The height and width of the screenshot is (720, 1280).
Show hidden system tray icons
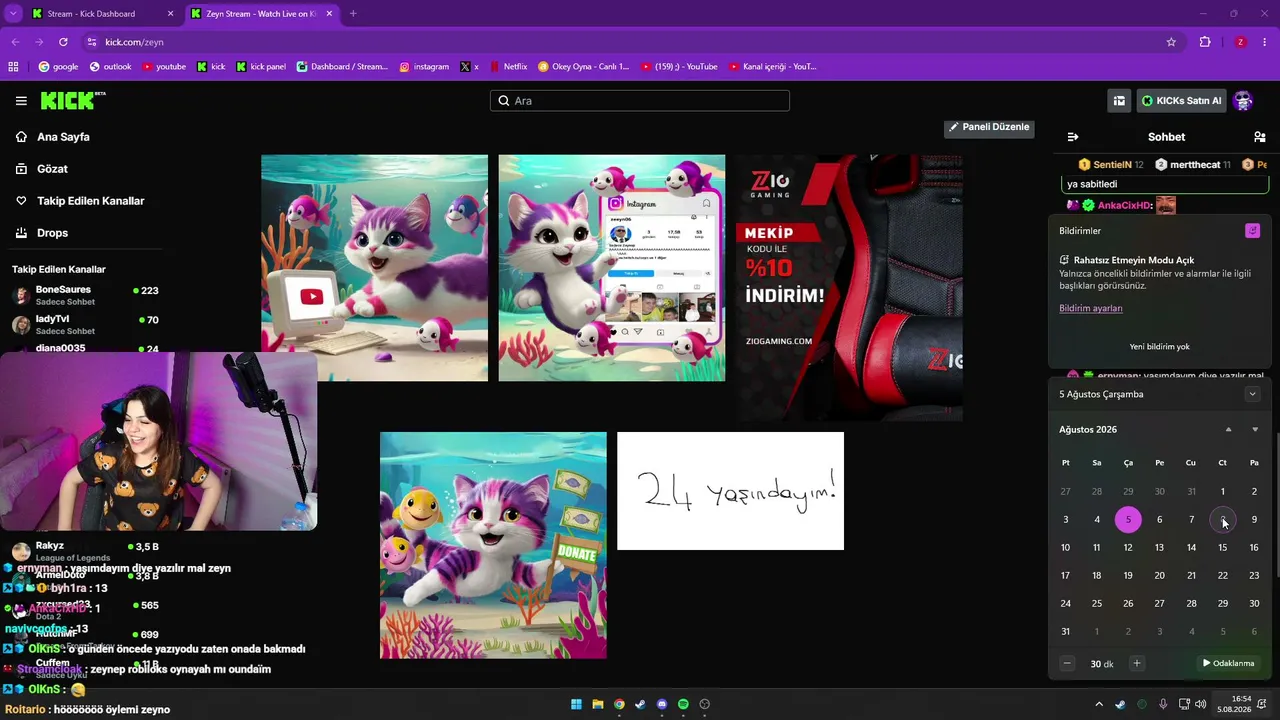[x=1100, y=704]
